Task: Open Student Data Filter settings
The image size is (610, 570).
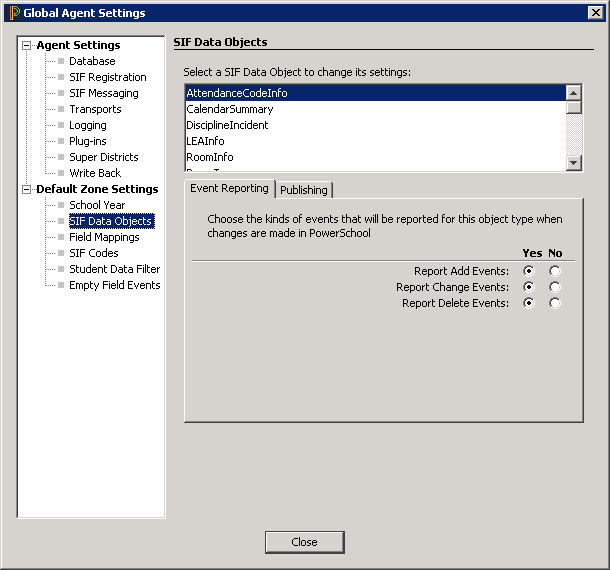Action: [114, 269]
